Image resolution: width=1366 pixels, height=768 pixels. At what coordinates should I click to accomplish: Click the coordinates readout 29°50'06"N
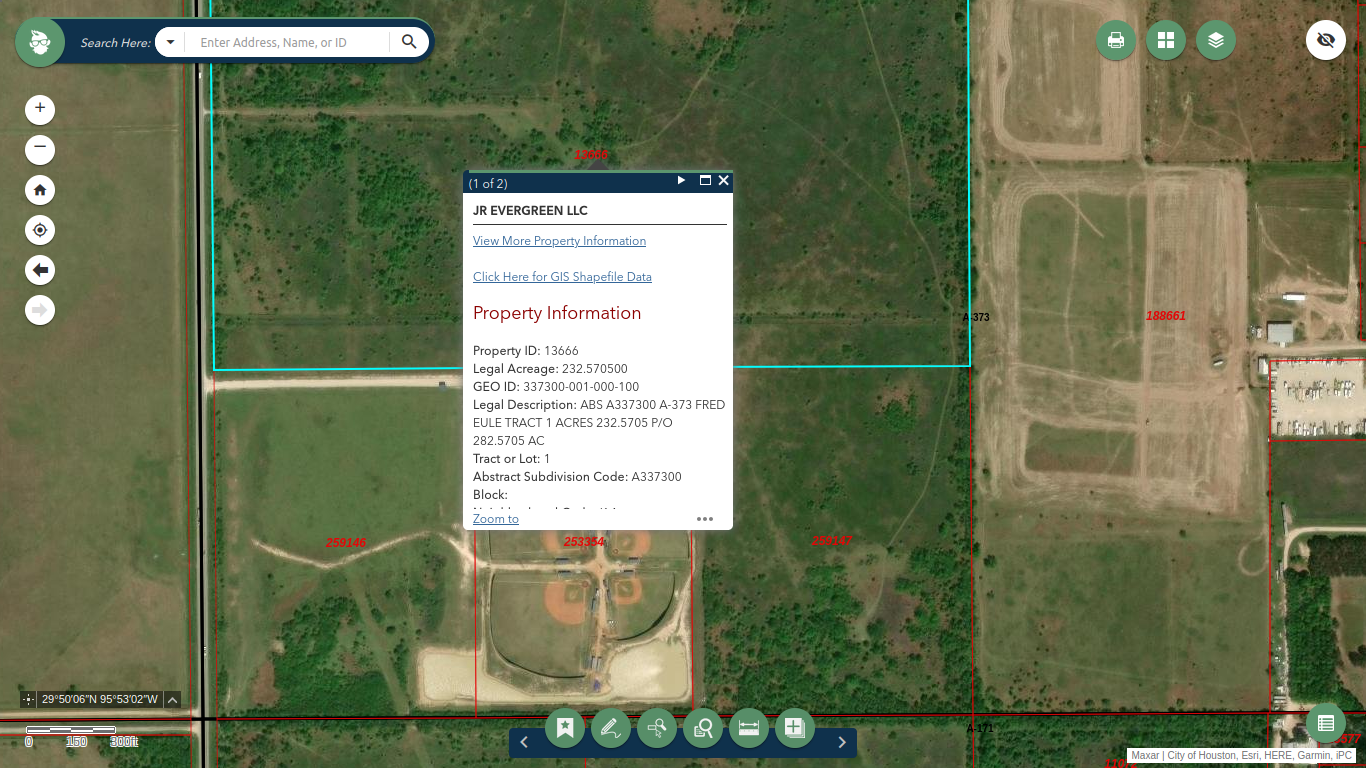pos(100,700)
